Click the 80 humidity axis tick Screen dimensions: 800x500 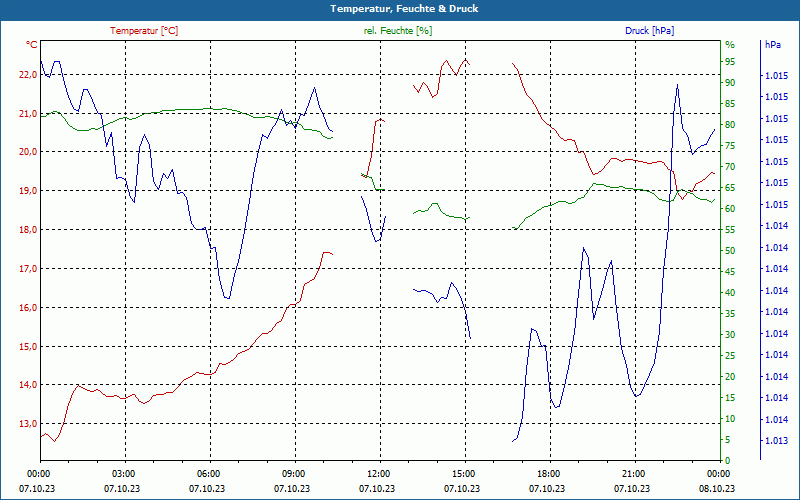click(730, 124)
